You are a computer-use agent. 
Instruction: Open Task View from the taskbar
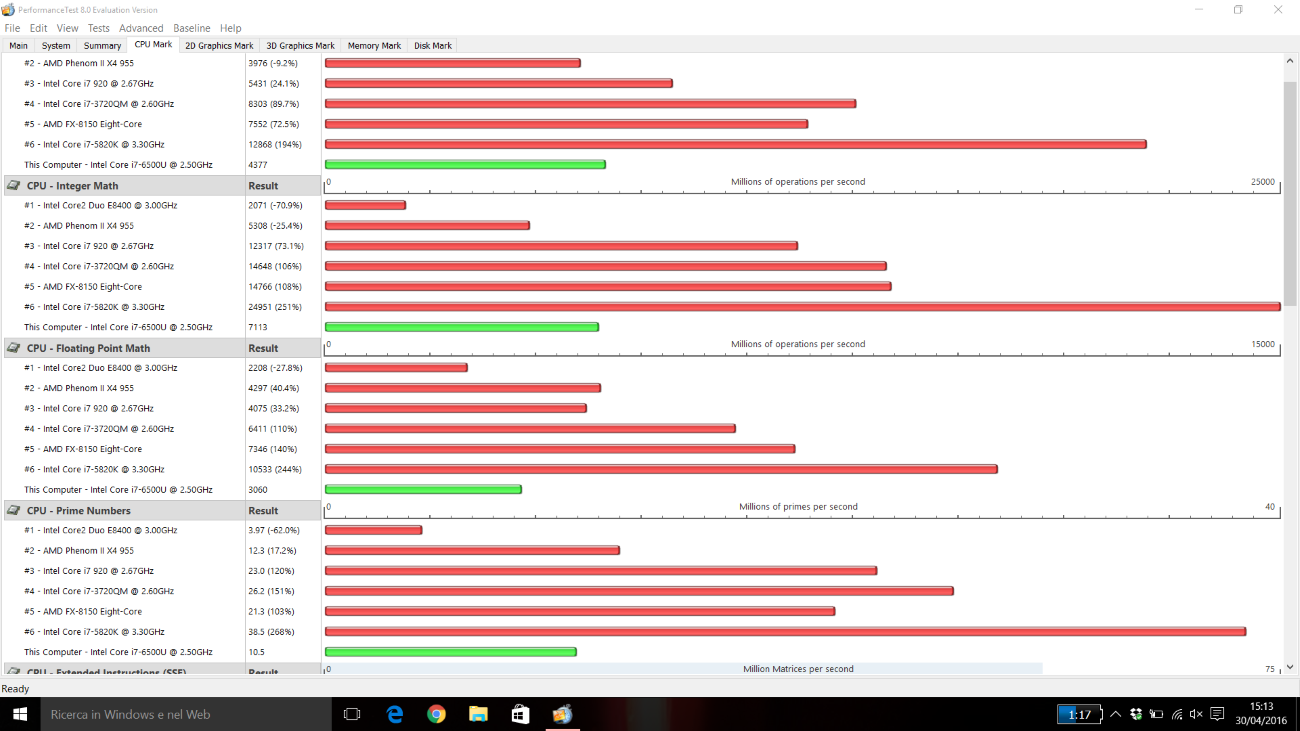351,714
